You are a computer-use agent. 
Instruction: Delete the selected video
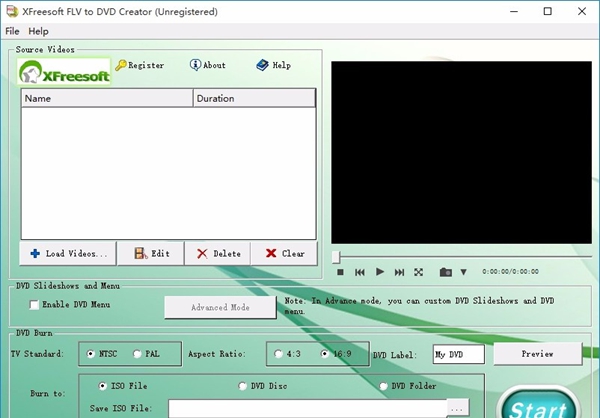click(x=218, y=253)
